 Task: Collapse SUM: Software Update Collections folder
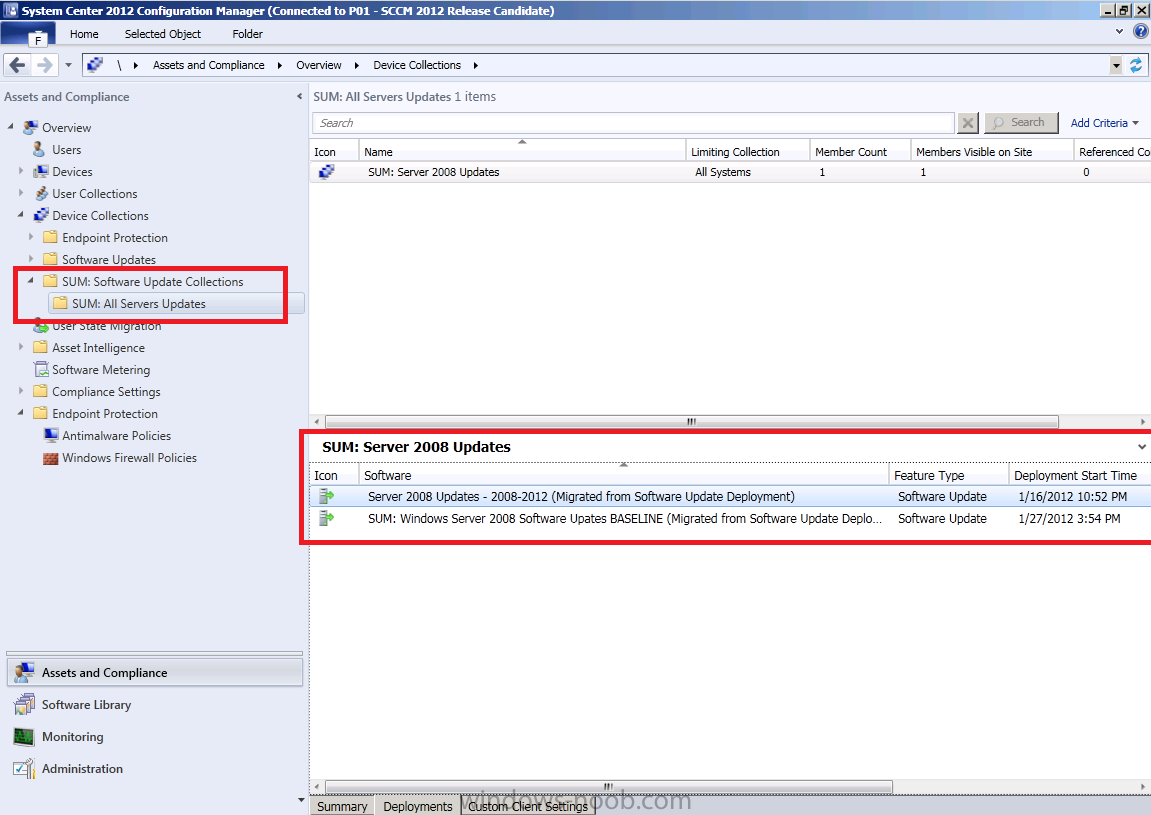click(x=31, y=280)
